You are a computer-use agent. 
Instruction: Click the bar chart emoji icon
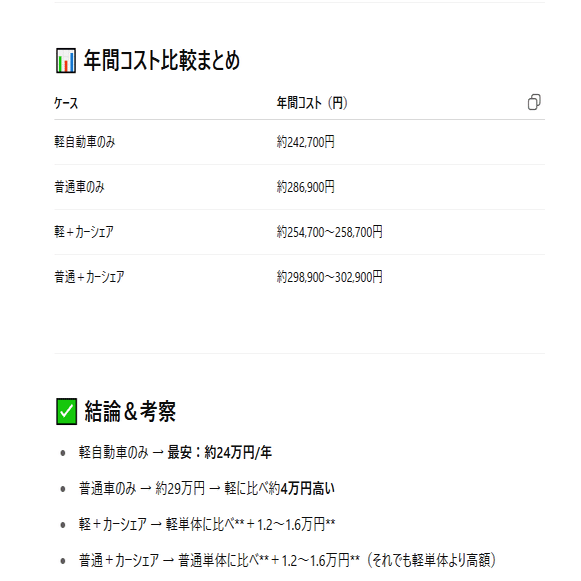66,60
